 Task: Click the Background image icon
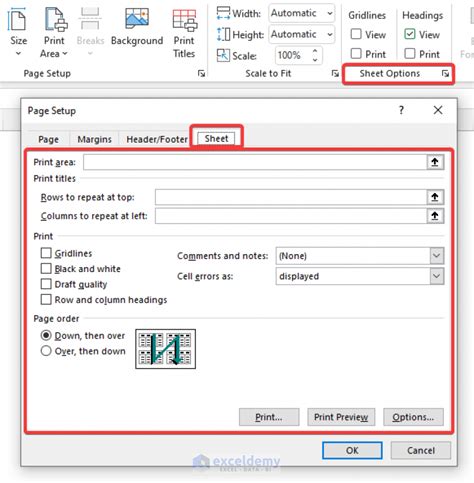137,18
